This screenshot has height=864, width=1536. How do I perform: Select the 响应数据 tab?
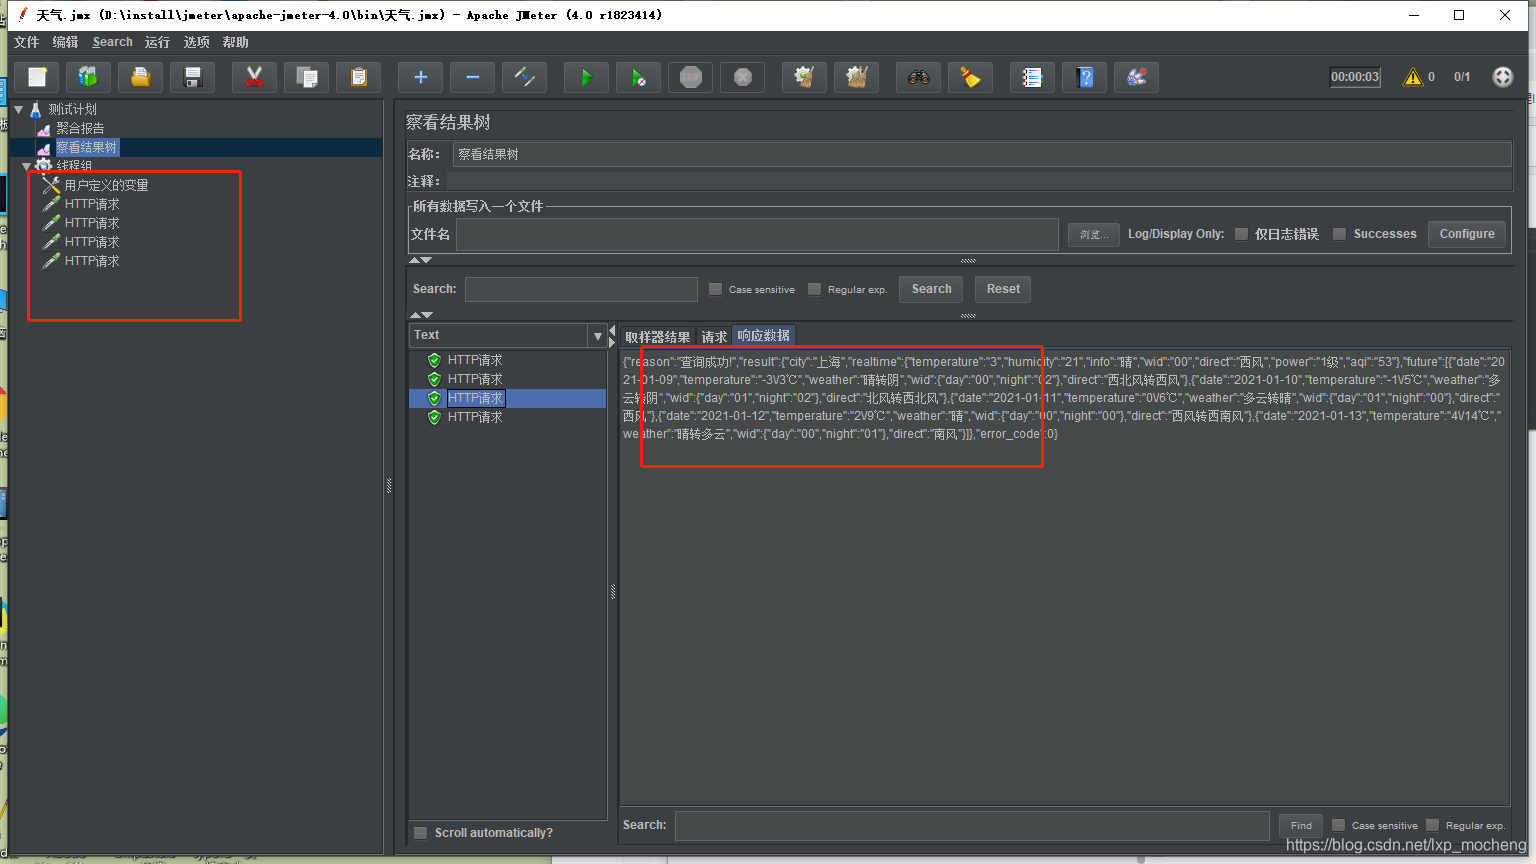click(x=764, y=336)
